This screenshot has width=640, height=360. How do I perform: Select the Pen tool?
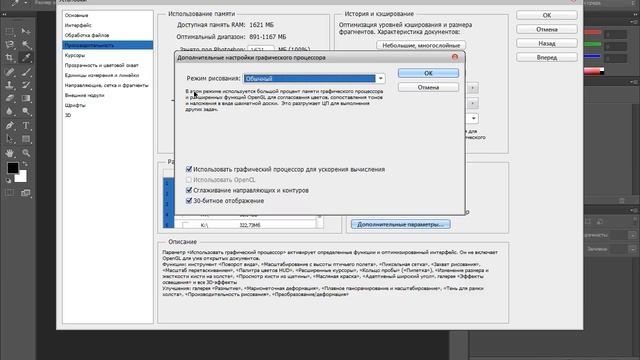point(9,126)
